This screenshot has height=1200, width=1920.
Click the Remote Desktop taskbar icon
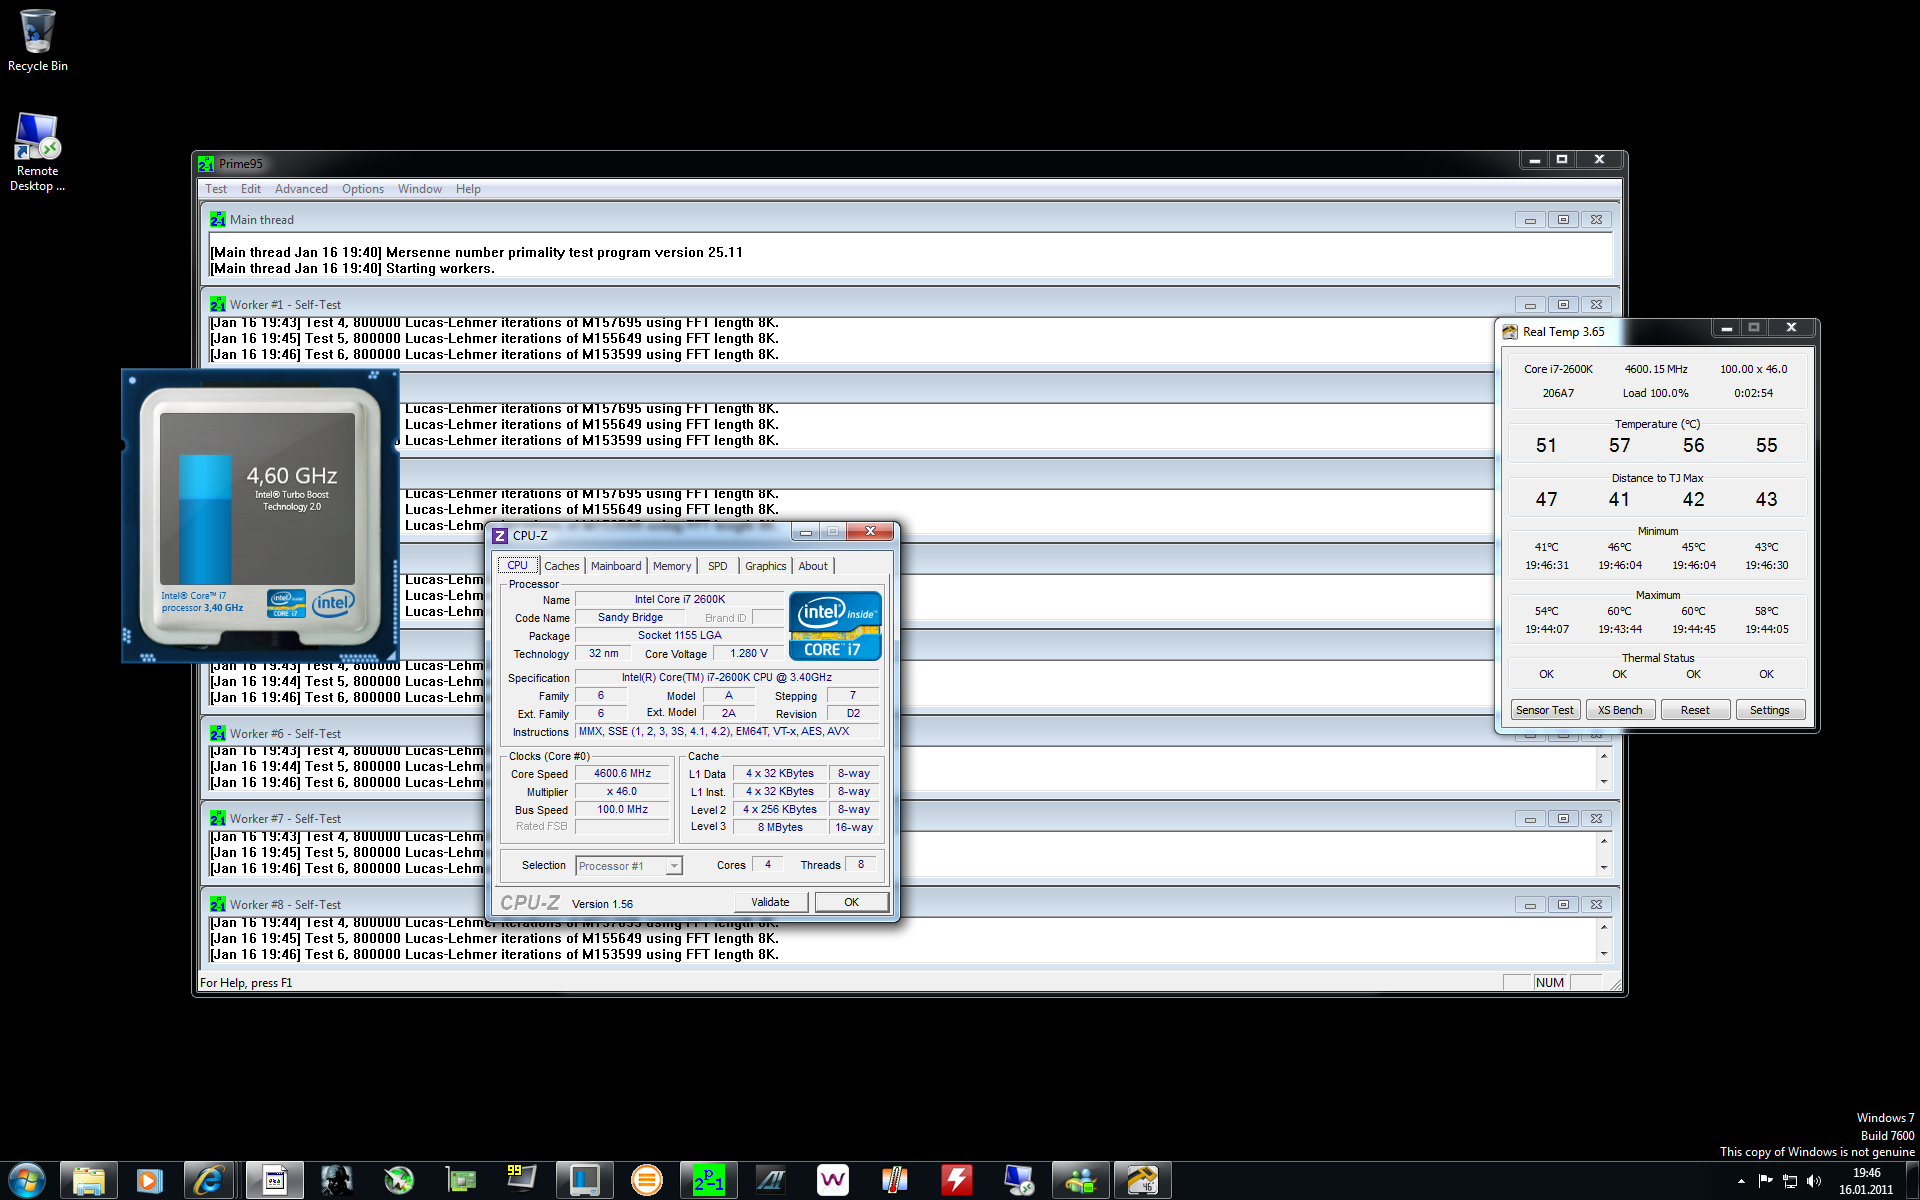(x=1019, y=1180)
